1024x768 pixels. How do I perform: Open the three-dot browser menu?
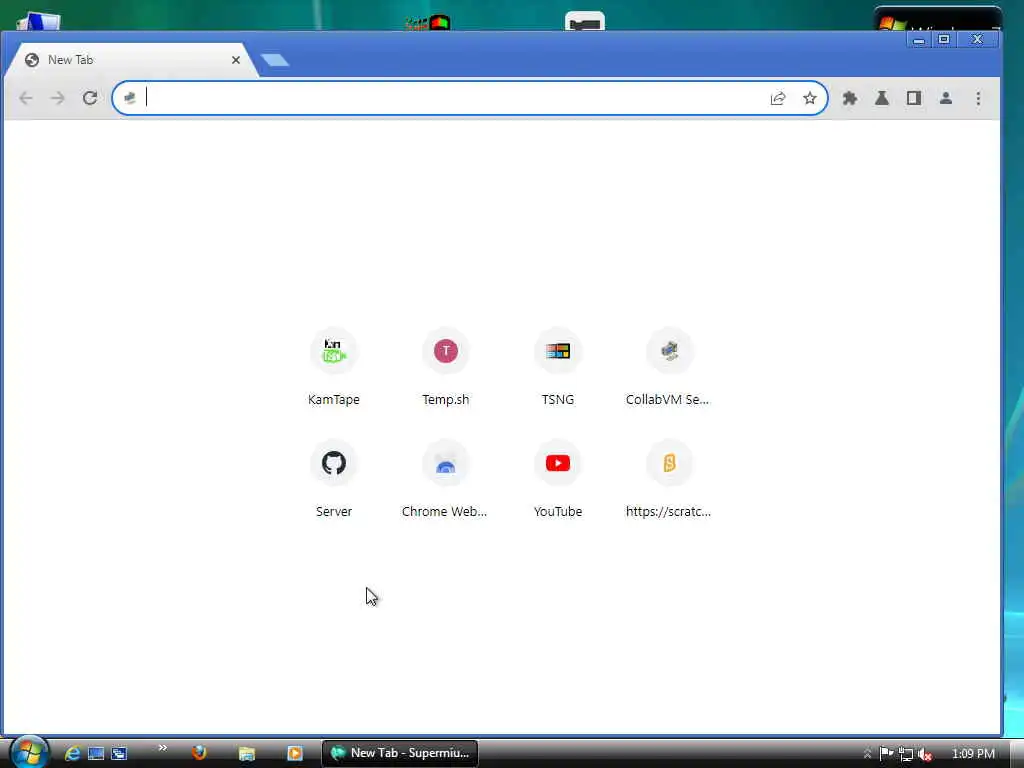click(x=978, y=98)
